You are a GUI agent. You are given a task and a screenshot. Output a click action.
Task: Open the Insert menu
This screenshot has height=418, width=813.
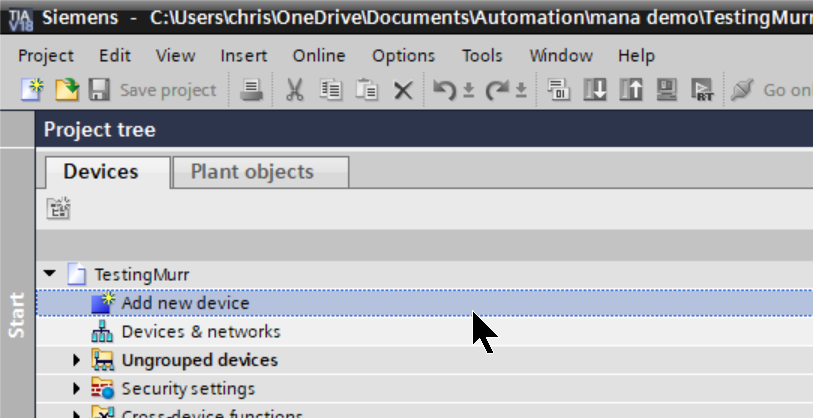(x=244, y=55)
